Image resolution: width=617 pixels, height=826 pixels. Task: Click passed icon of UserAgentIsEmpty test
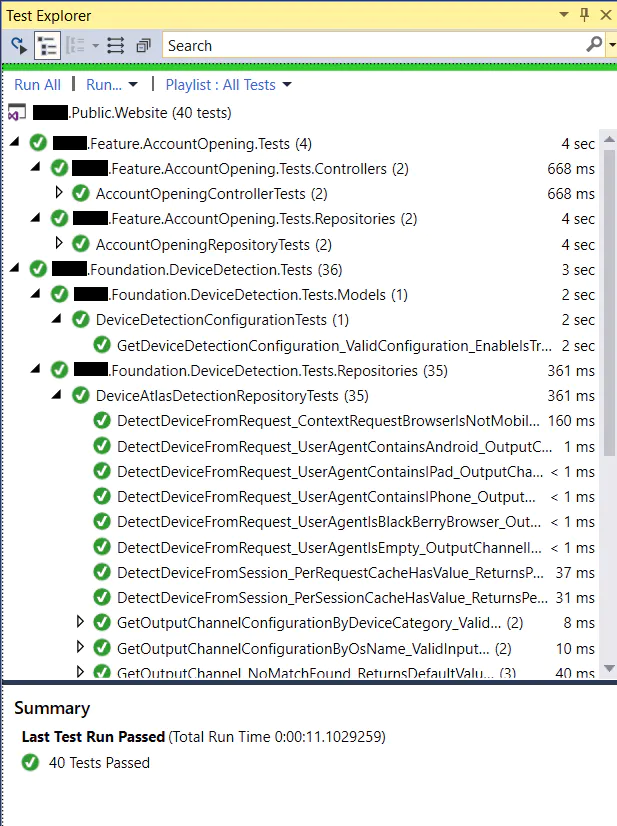[x=102, y=547]
